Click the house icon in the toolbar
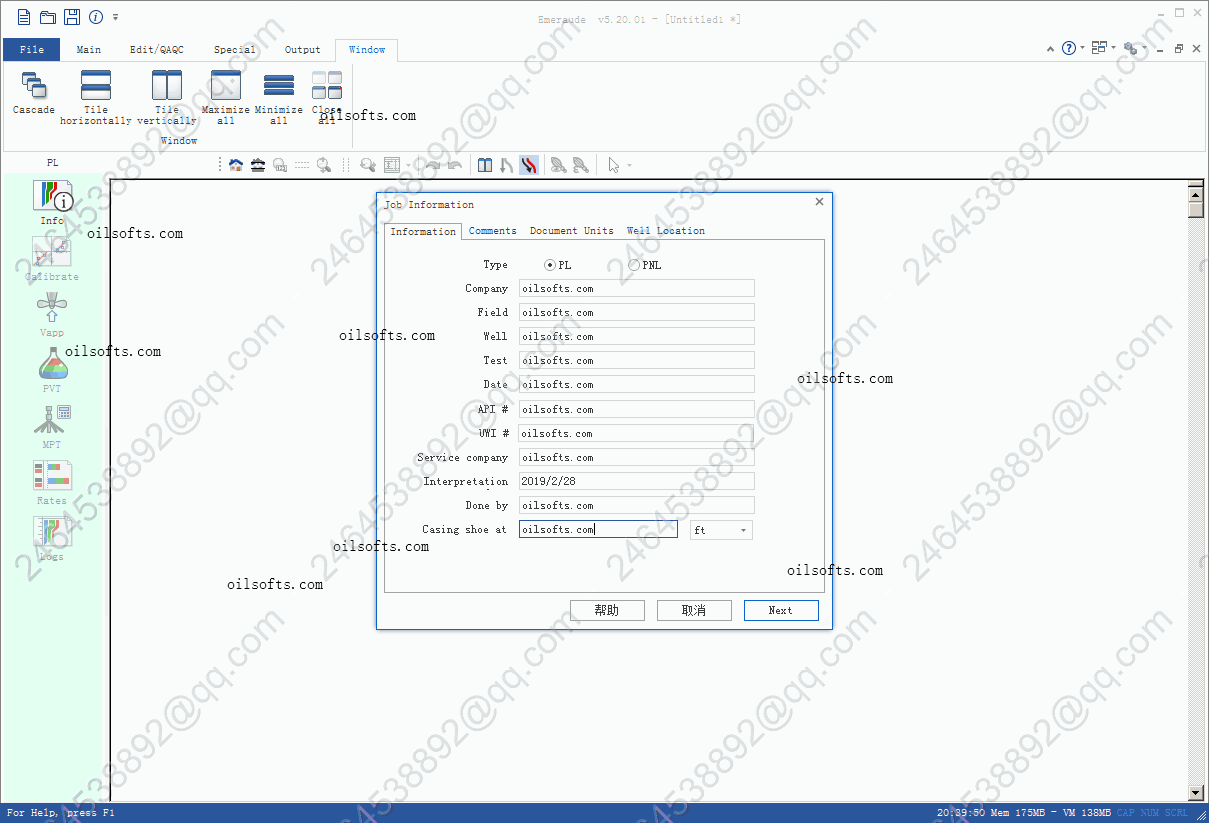The height and width of the screenshot is (823, 1209). click(236, 165)
